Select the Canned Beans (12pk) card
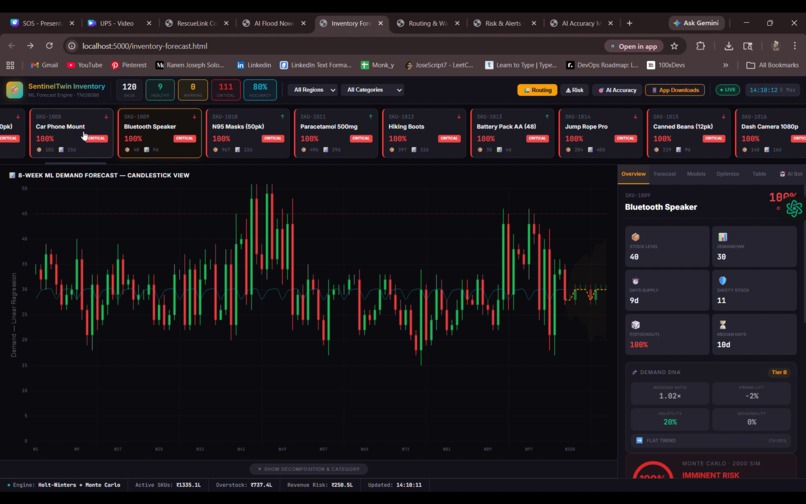 [x=689, y=133]
